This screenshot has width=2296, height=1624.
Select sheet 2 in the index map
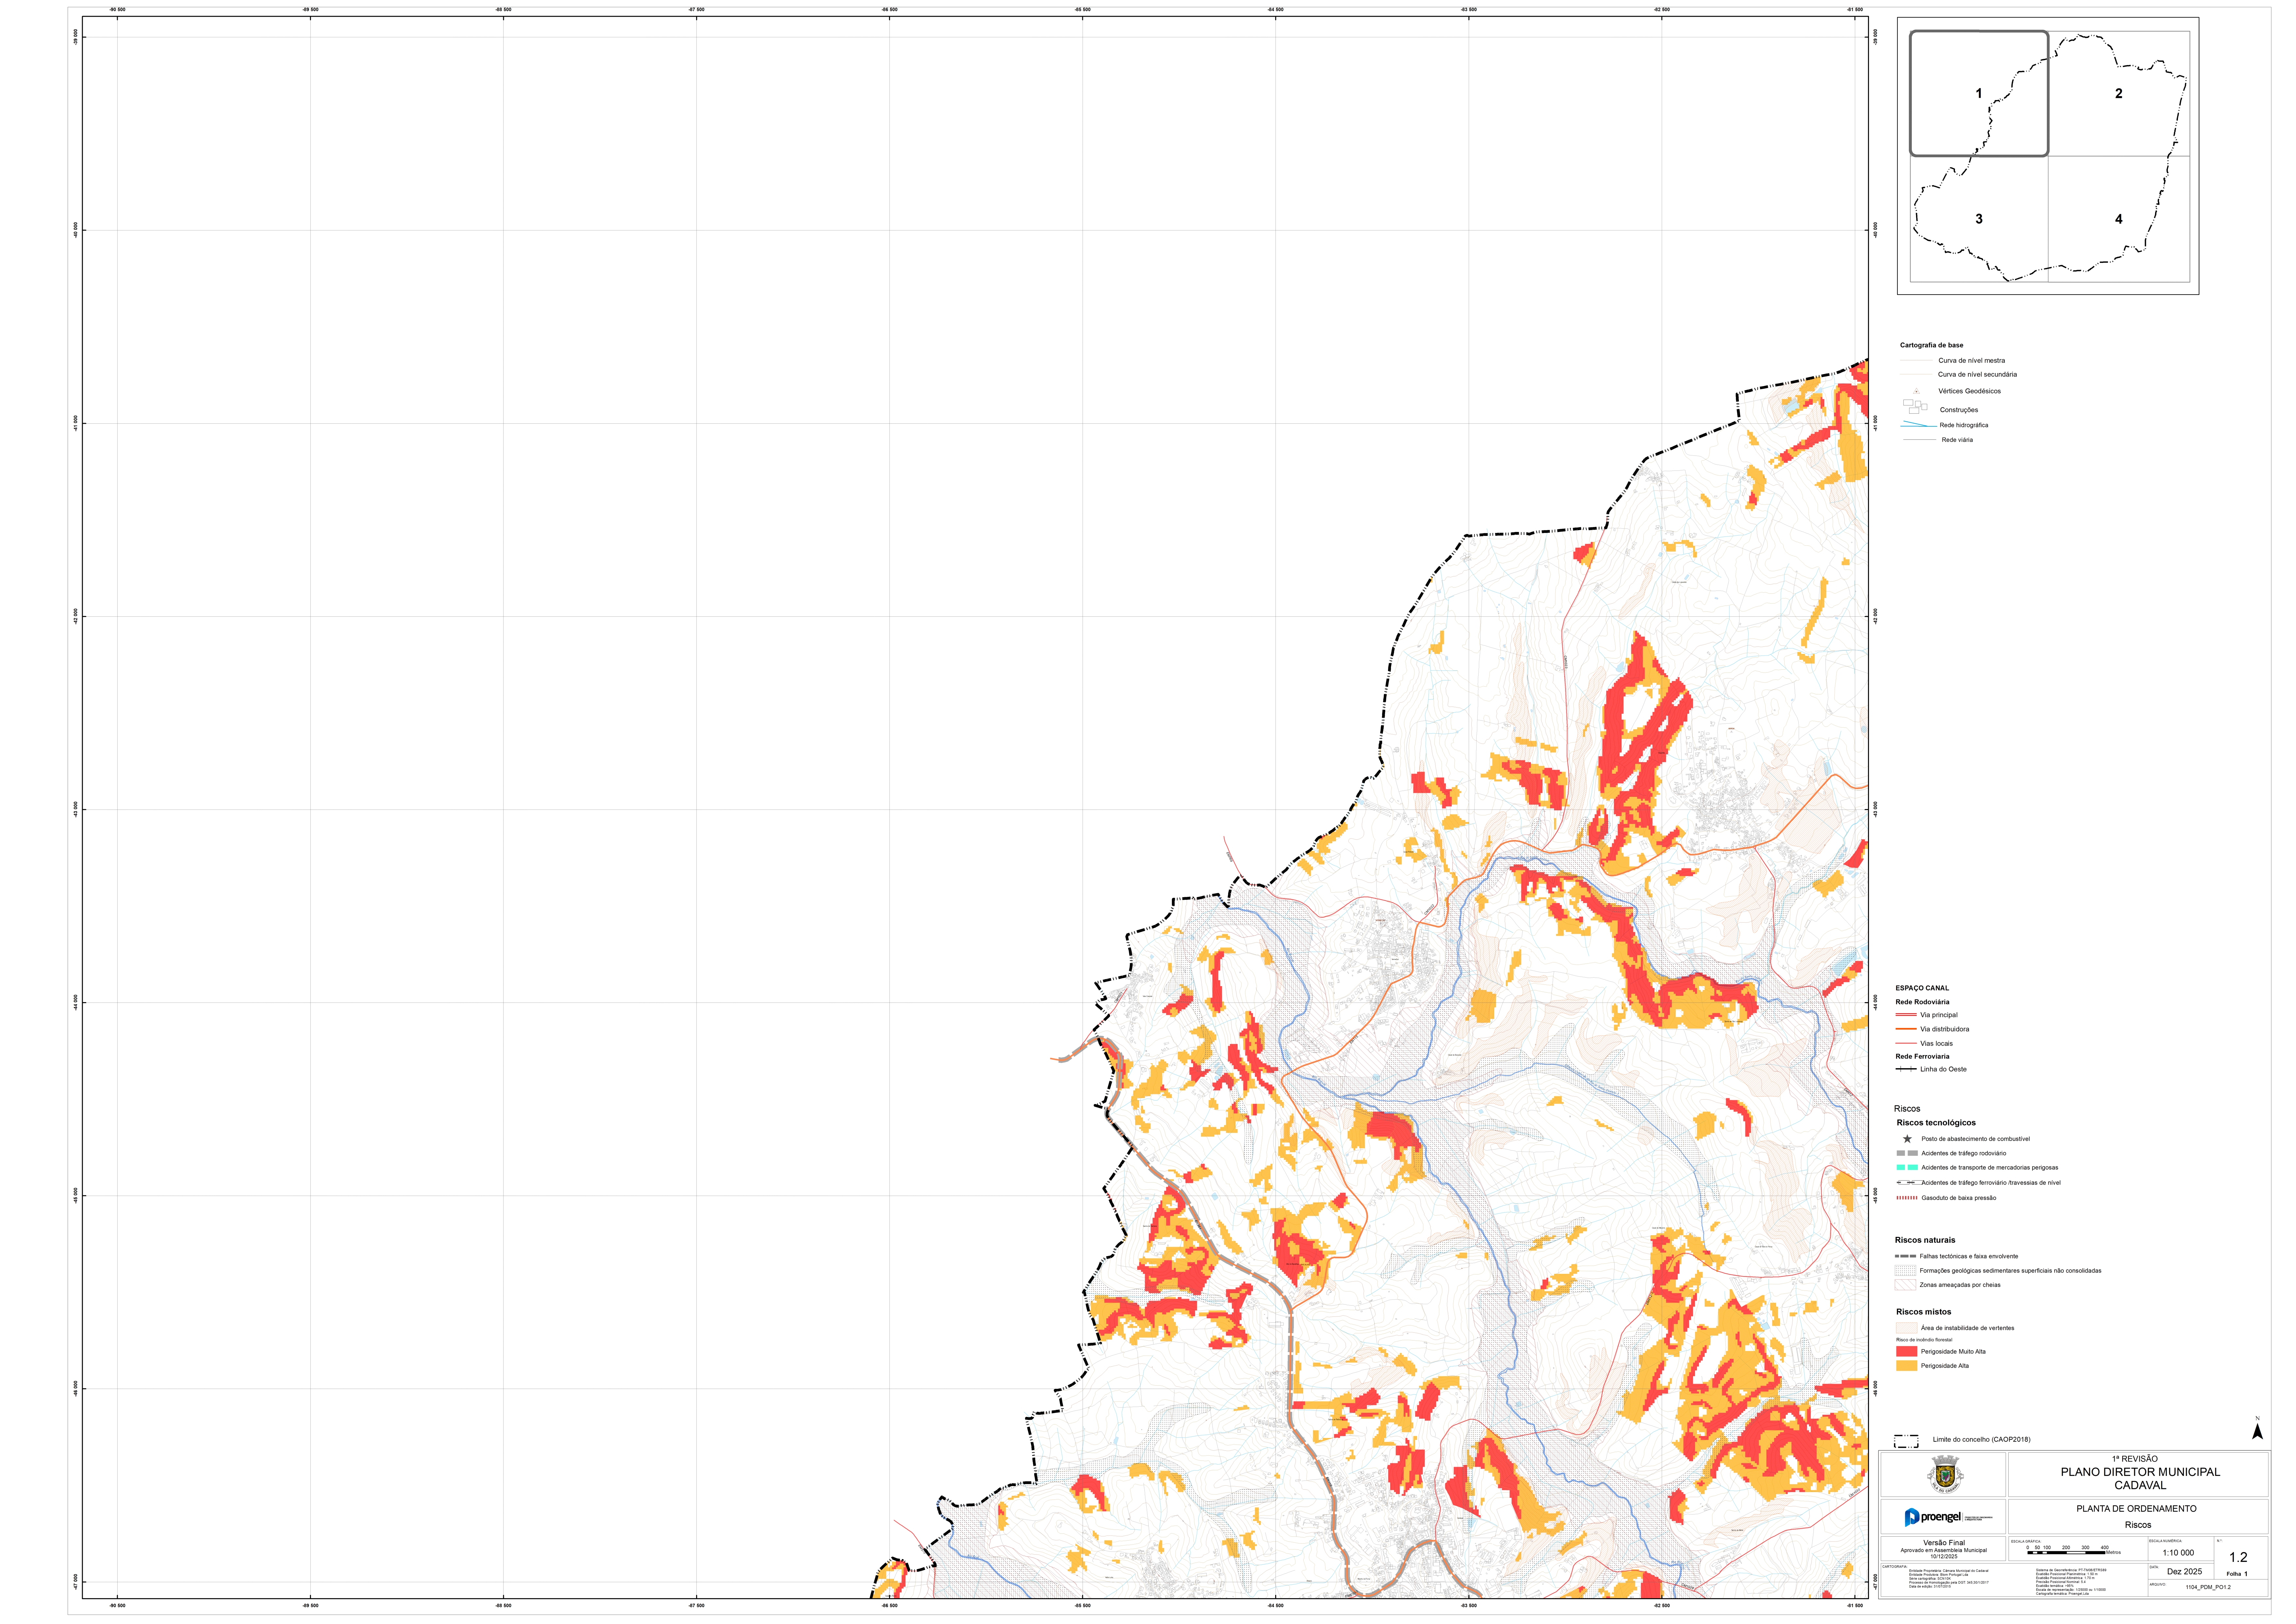[2119, 93]
